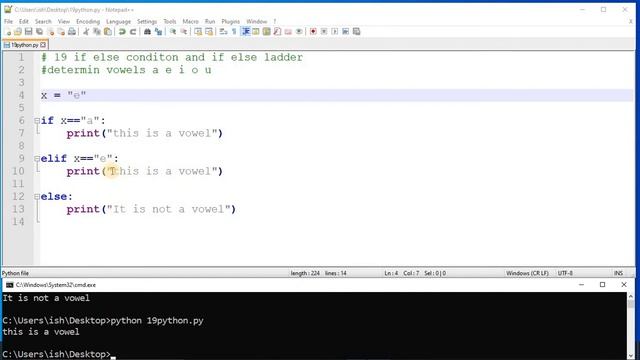
Task: Click the Paste clipboard icon
Action: (108, 32)
